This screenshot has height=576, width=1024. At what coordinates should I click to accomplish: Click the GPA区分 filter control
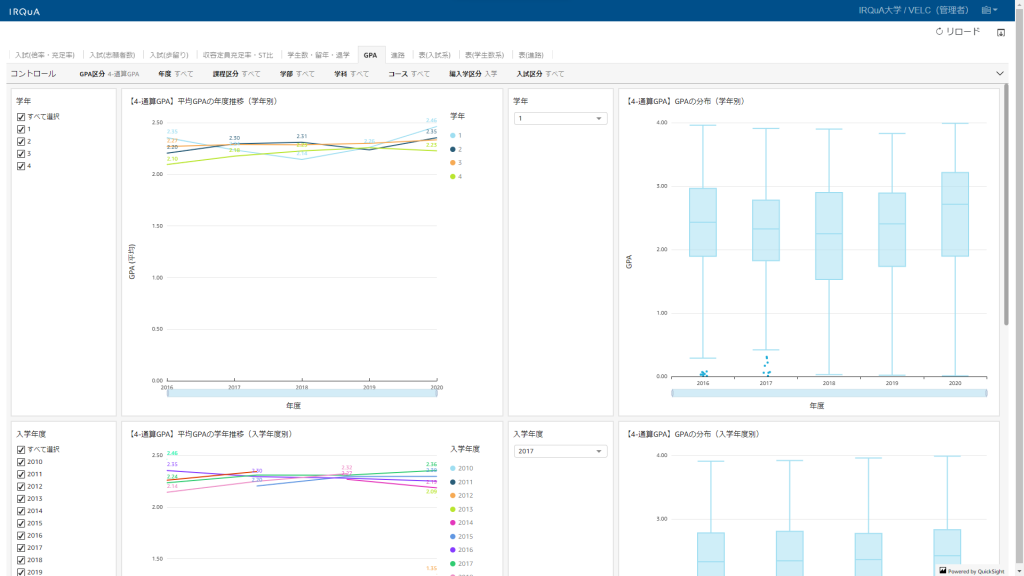tap(109, 74)
